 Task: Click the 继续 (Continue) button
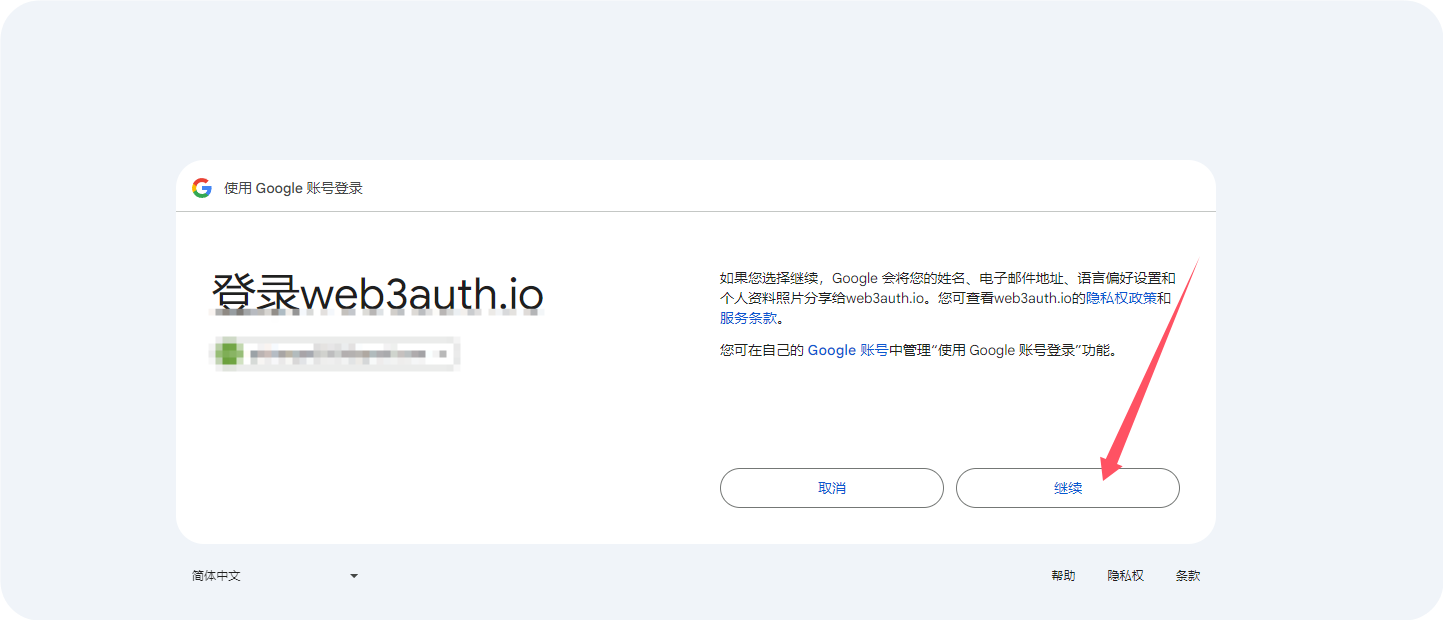point(1067,488)
